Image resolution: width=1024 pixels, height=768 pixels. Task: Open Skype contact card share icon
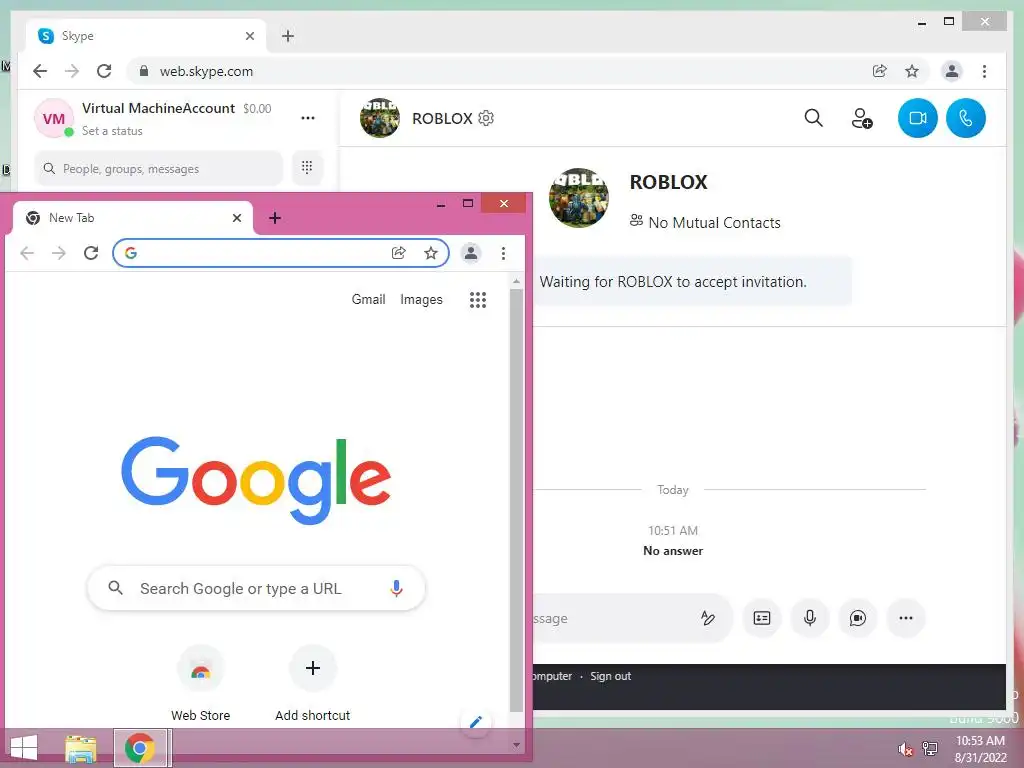pos(761,618)
